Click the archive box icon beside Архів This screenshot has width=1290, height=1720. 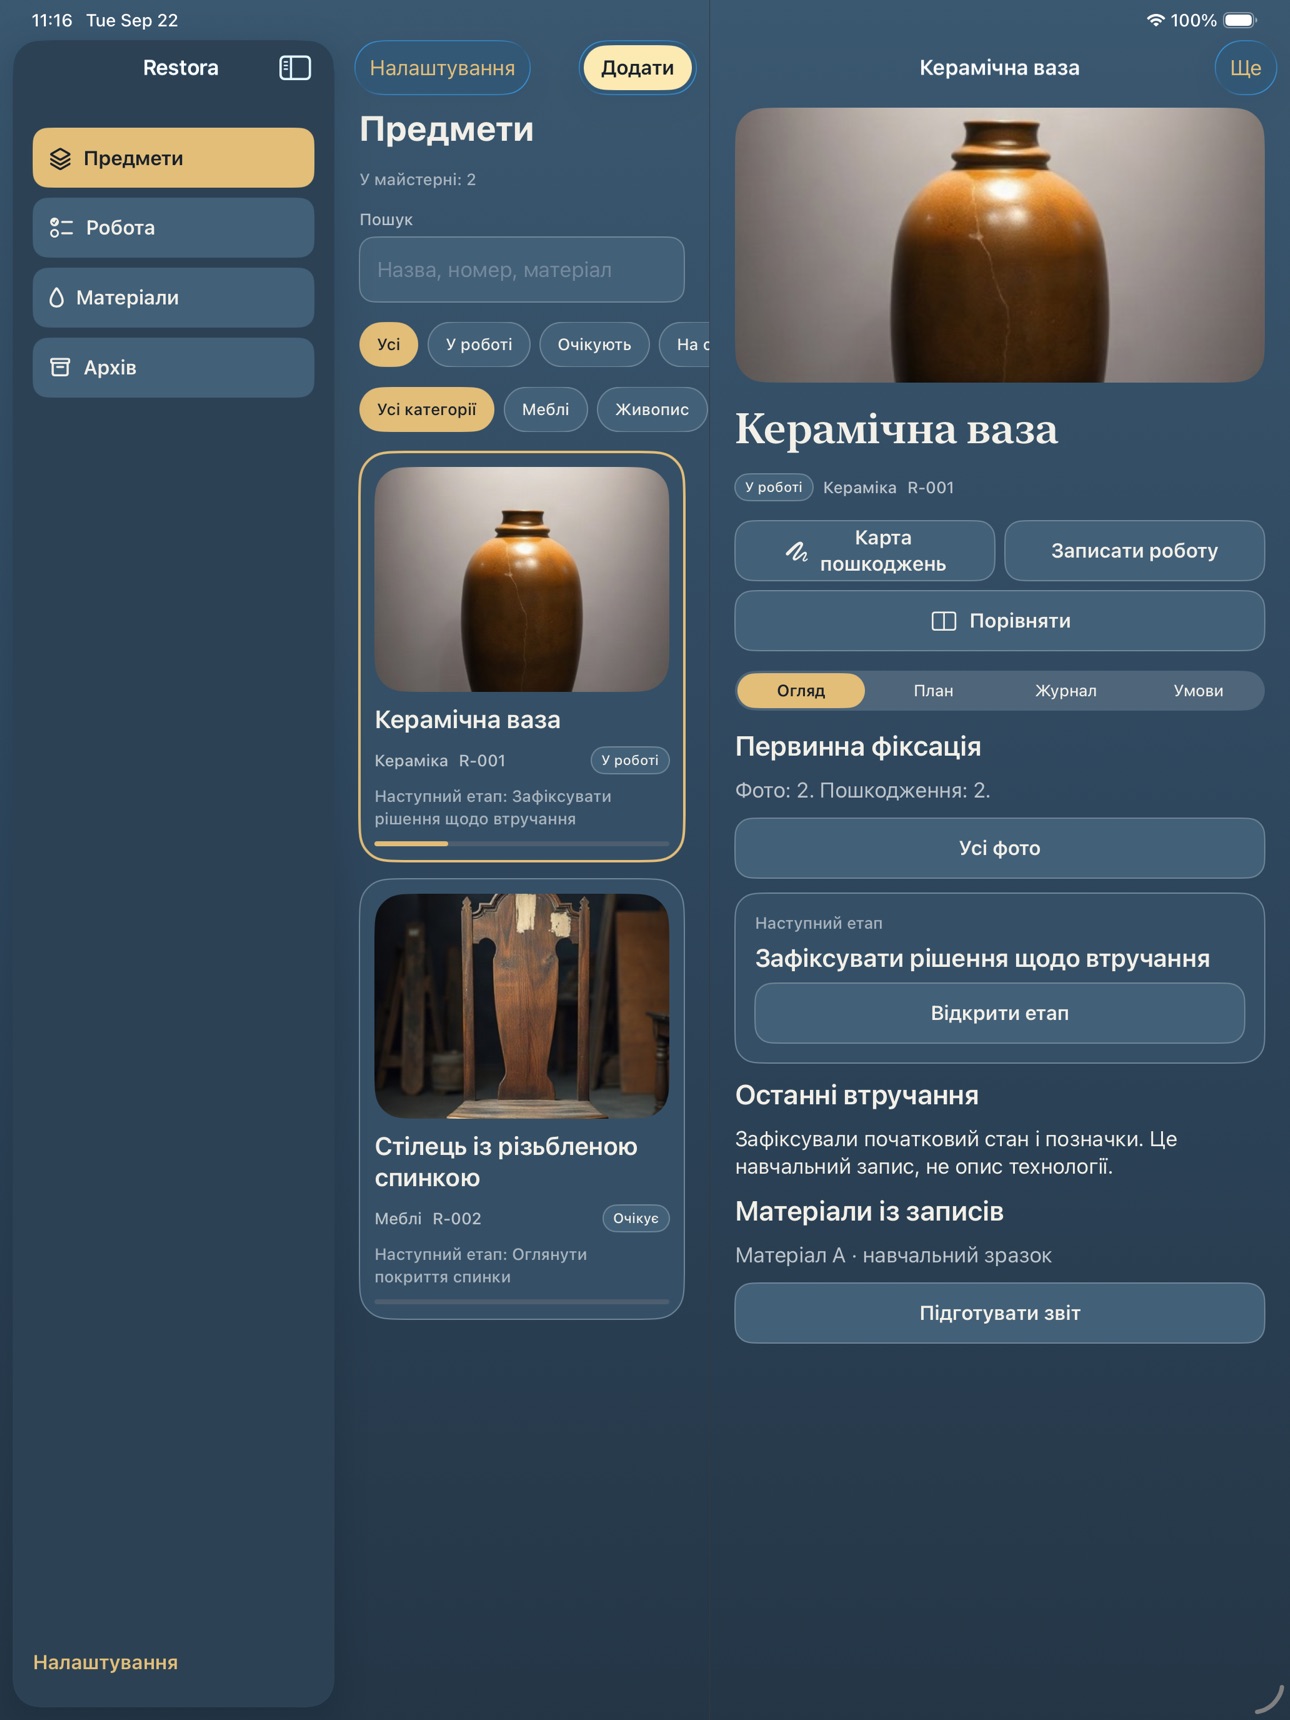pos(60,367)
